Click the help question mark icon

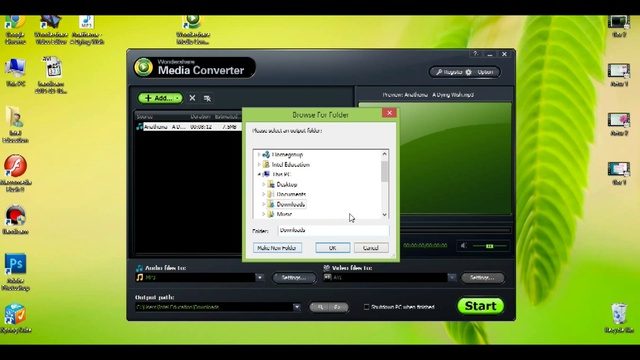coord(475,53)
